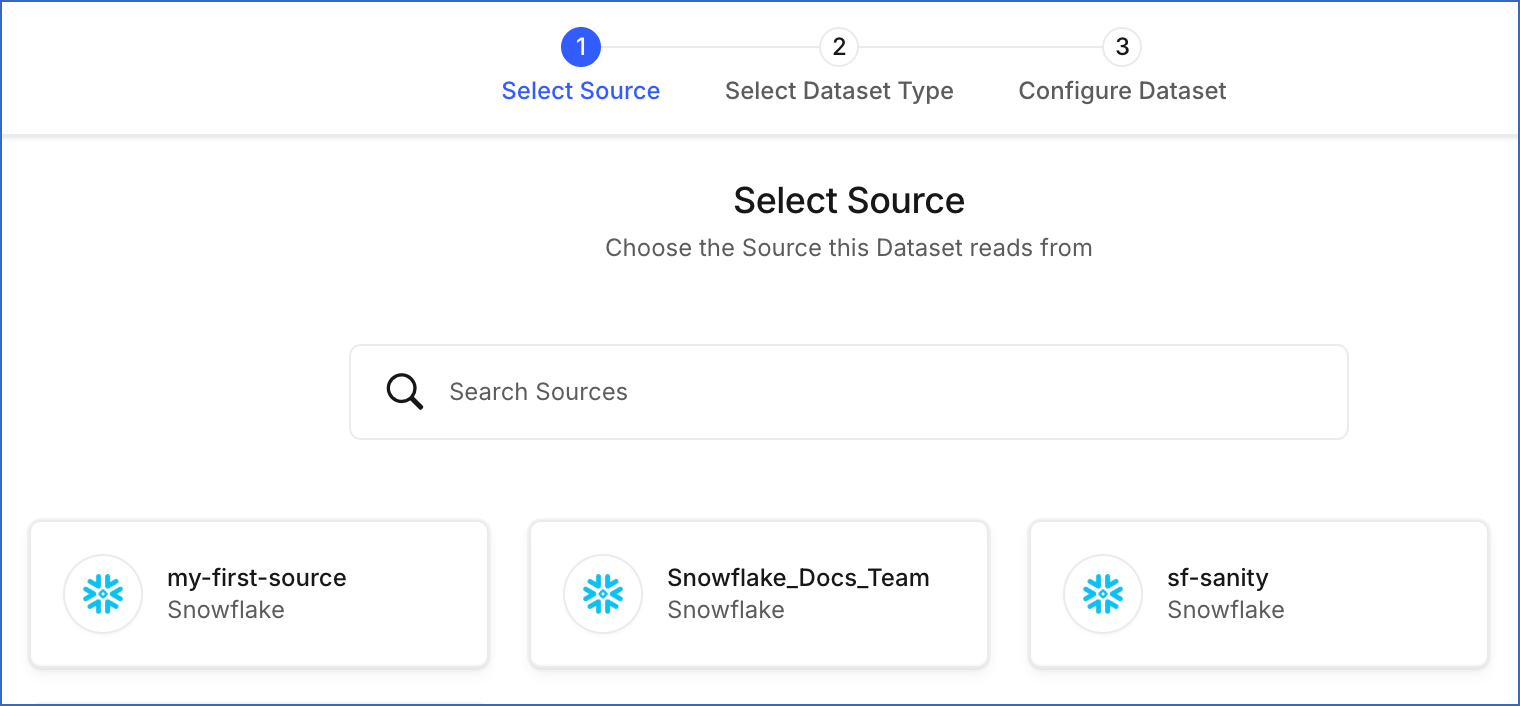Screen dimensions: 1520x706
Task: Click 'Snowflake' subtitle under sf-sanity
Action: pyautogui.click(x=1226, y=610)
